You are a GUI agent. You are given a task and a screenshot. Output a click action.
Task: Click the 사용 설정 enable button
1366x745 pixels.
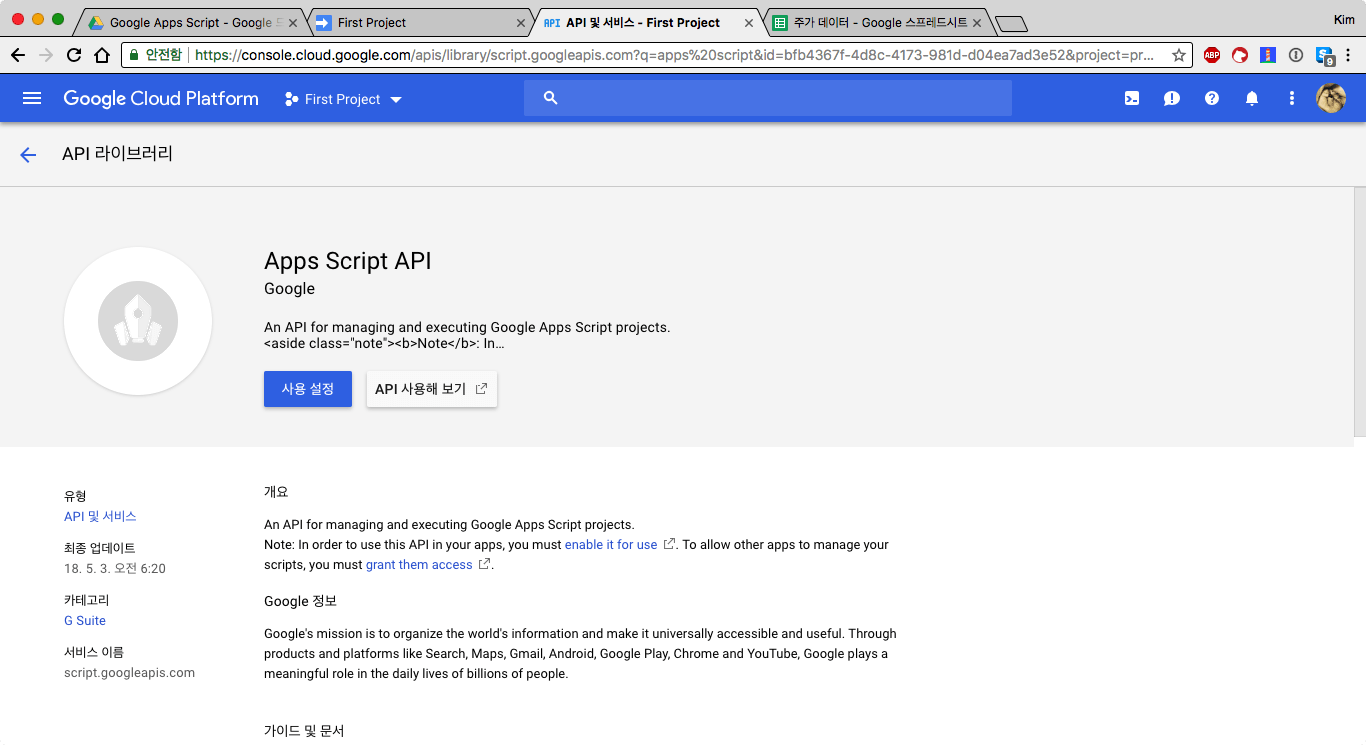308,389
